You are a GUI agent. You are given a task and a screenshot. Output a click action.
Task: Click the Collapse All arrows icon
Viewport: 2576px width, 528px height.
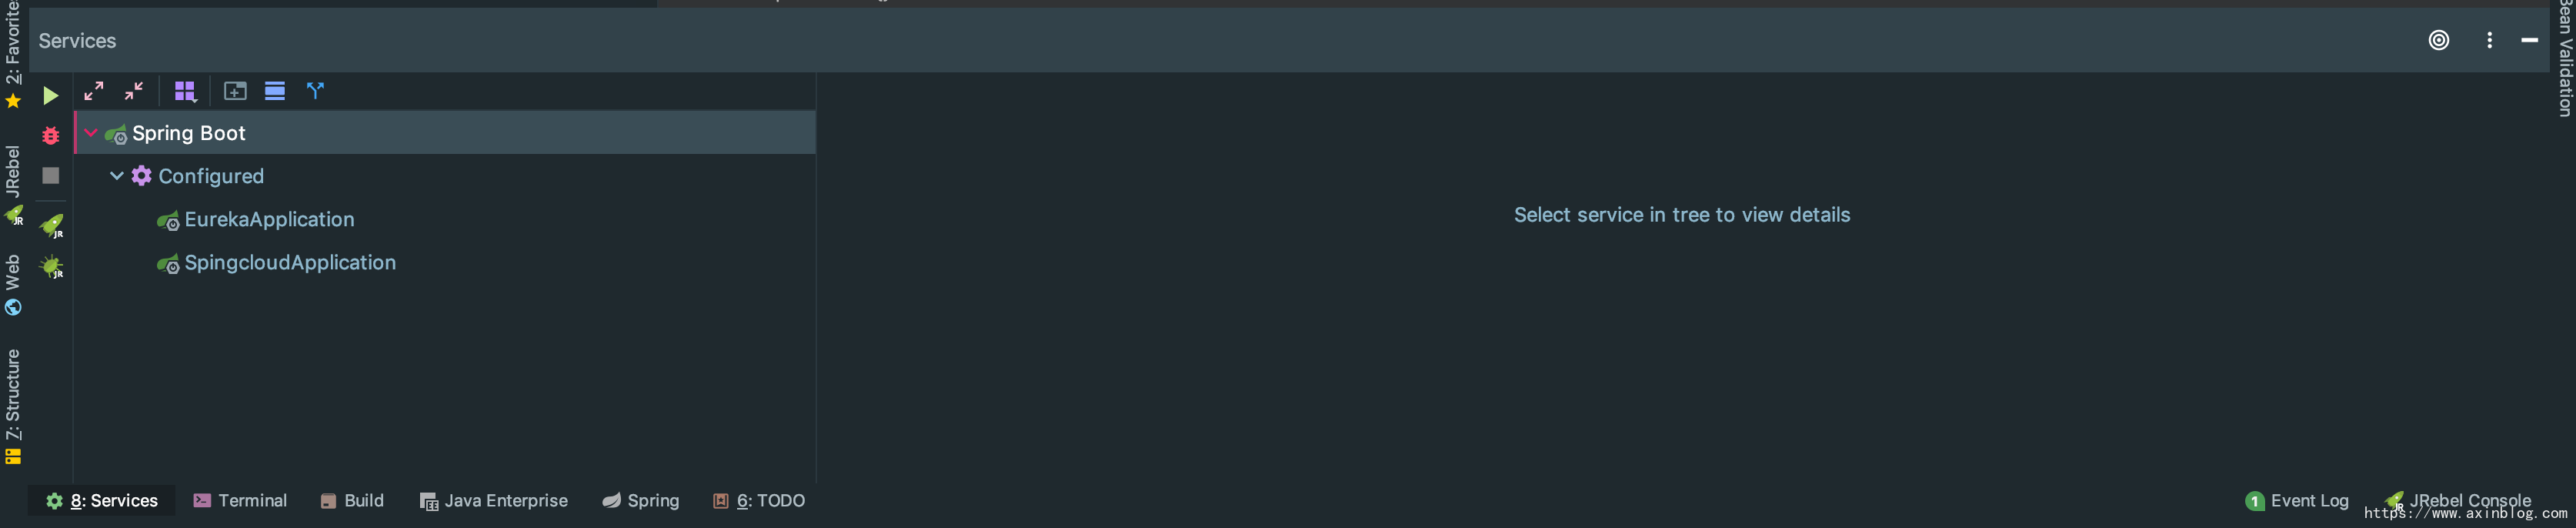coord(134,91)
